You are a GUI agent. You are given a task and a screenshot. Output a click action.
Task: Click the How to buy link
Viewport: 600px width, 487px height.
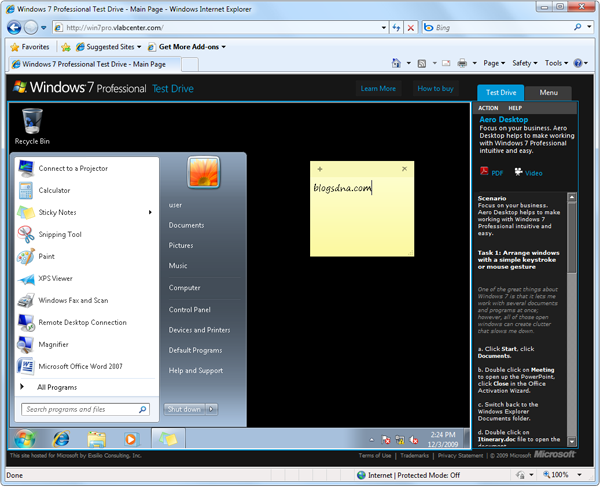point(435,89)
